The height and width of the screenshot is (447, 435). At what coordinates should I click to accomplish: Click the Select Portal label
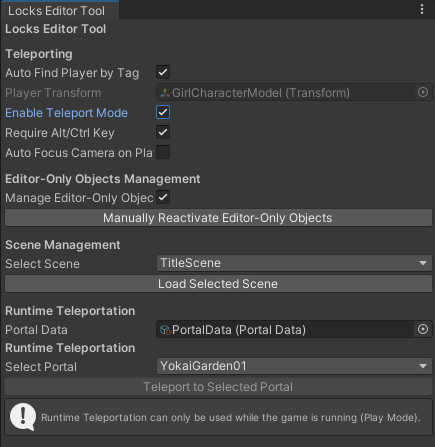41,367
